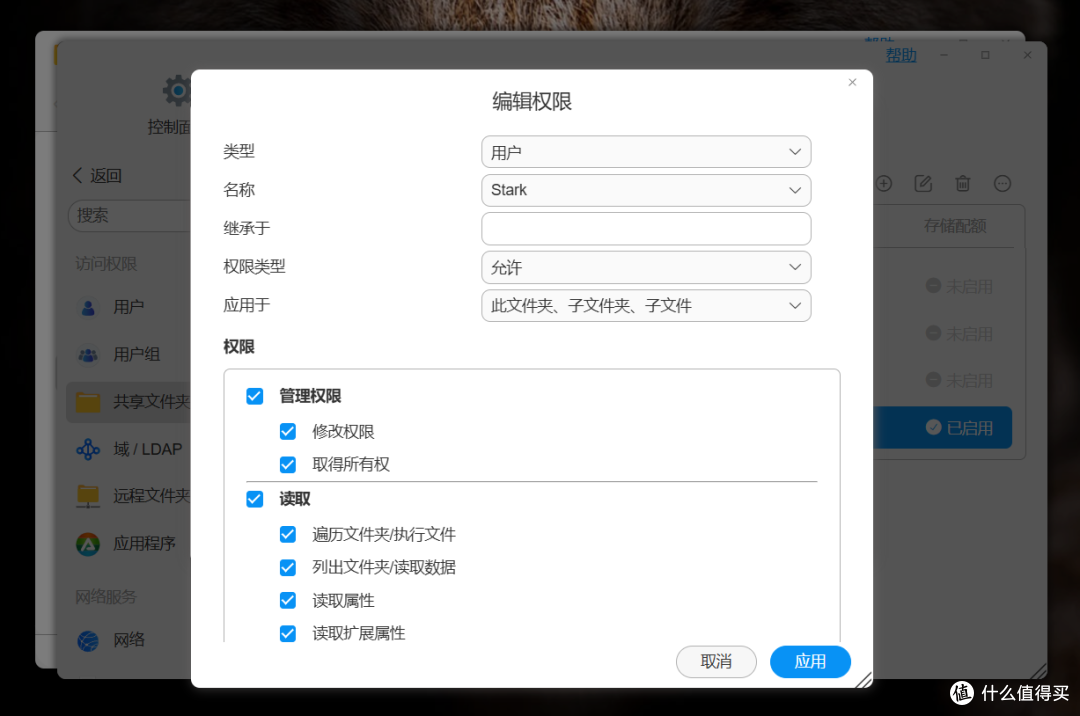Open the 名称 dropdown showing Stark

(x=645, y=190)
